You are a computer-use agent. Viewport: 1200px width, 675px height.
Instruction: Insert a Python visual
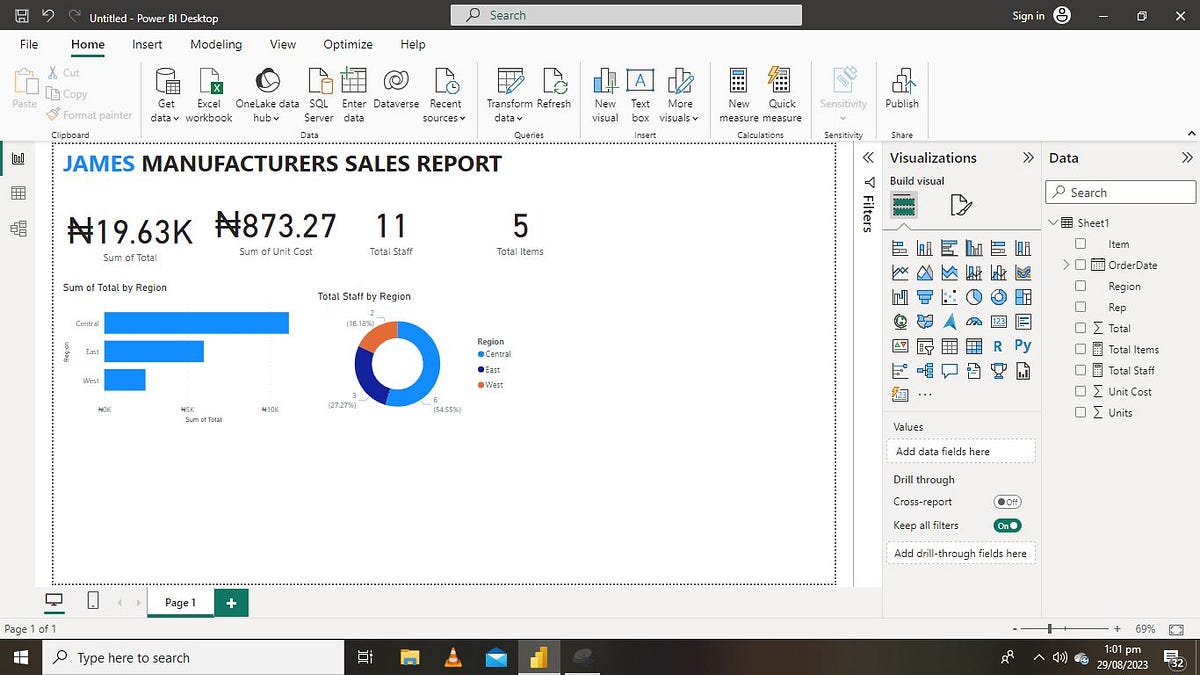click(1022, 345)
